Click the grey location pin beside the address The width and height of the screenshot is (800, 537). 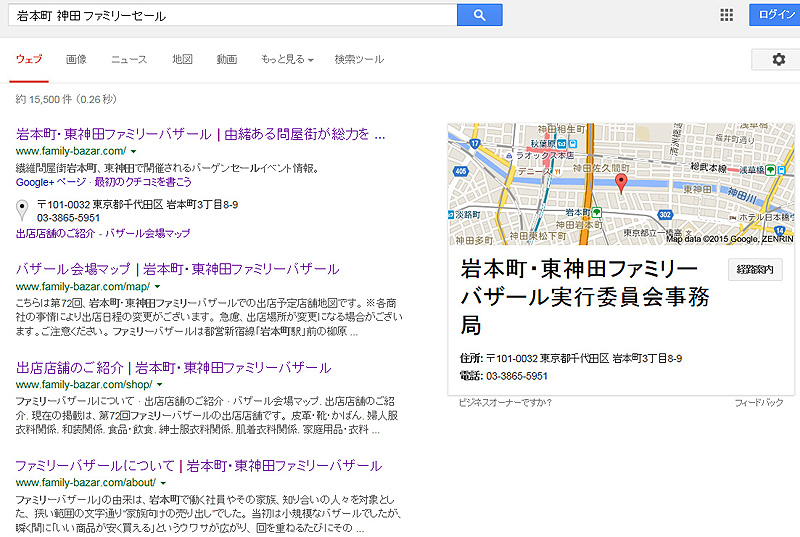tap(22, 210)
